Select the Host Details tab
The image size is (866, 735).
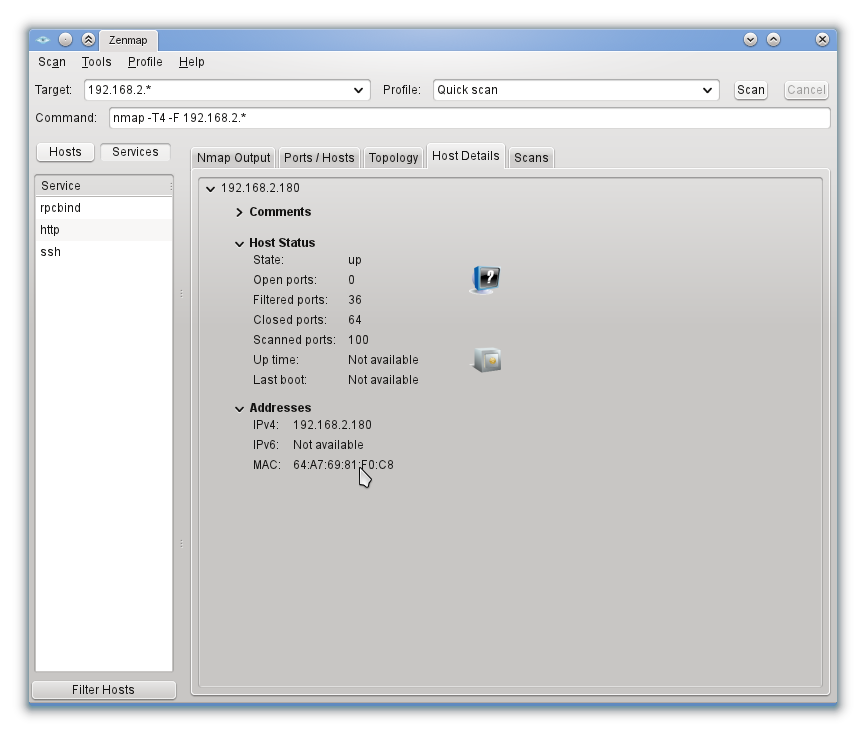point(466,156)
